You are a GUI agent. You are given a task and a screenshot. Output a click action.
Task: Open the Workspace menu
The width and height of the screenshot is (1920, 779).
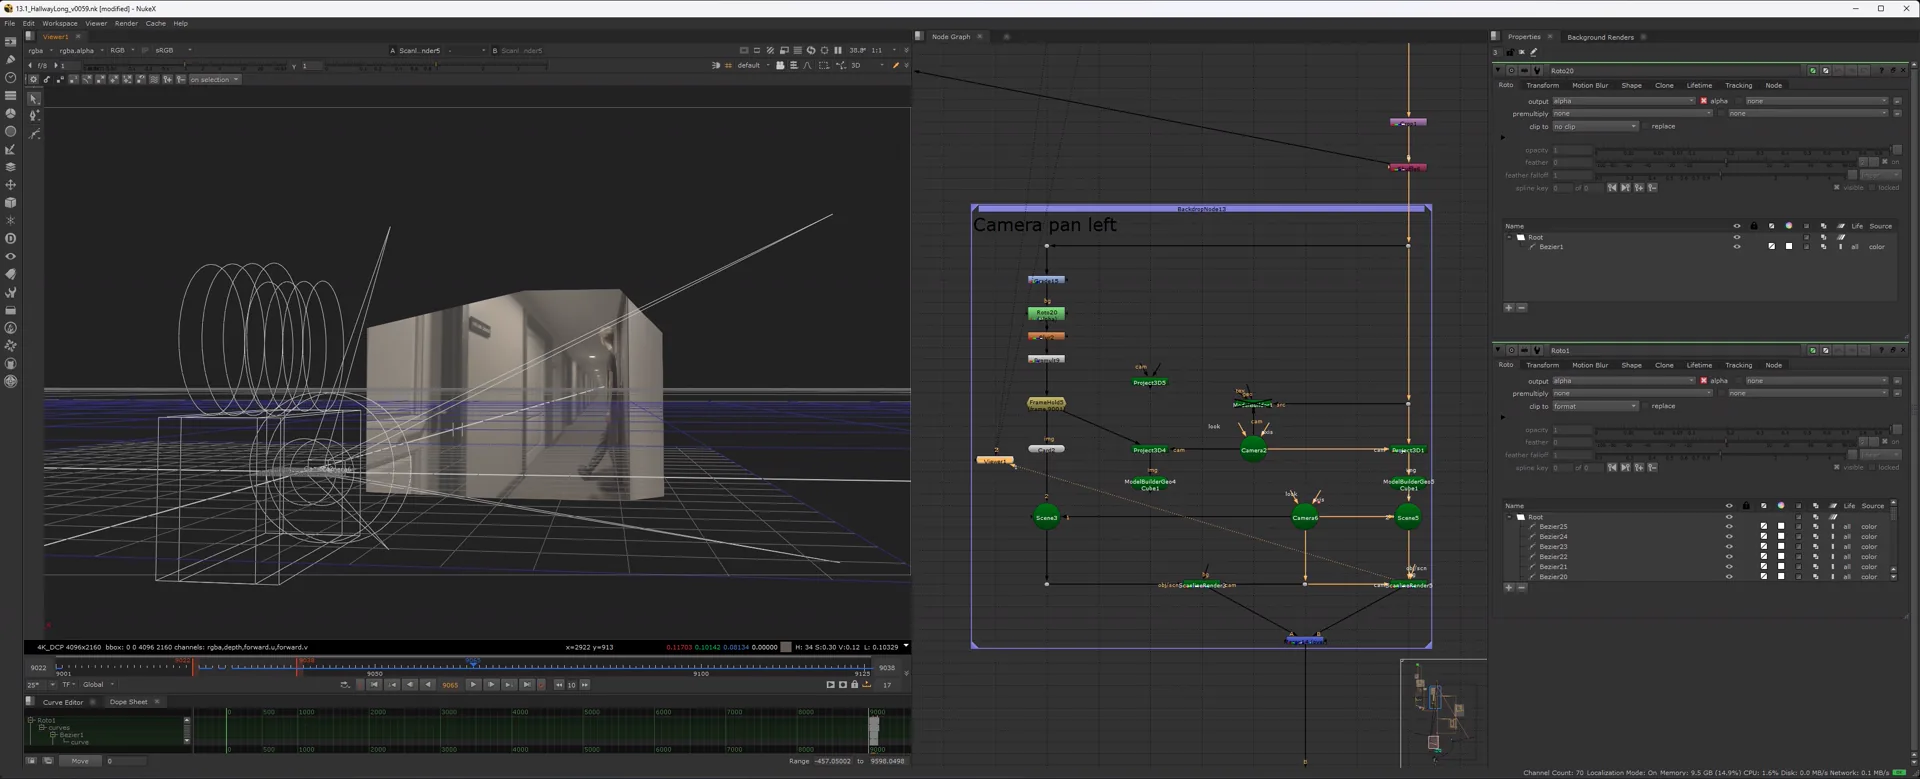(x=60, y=23)
